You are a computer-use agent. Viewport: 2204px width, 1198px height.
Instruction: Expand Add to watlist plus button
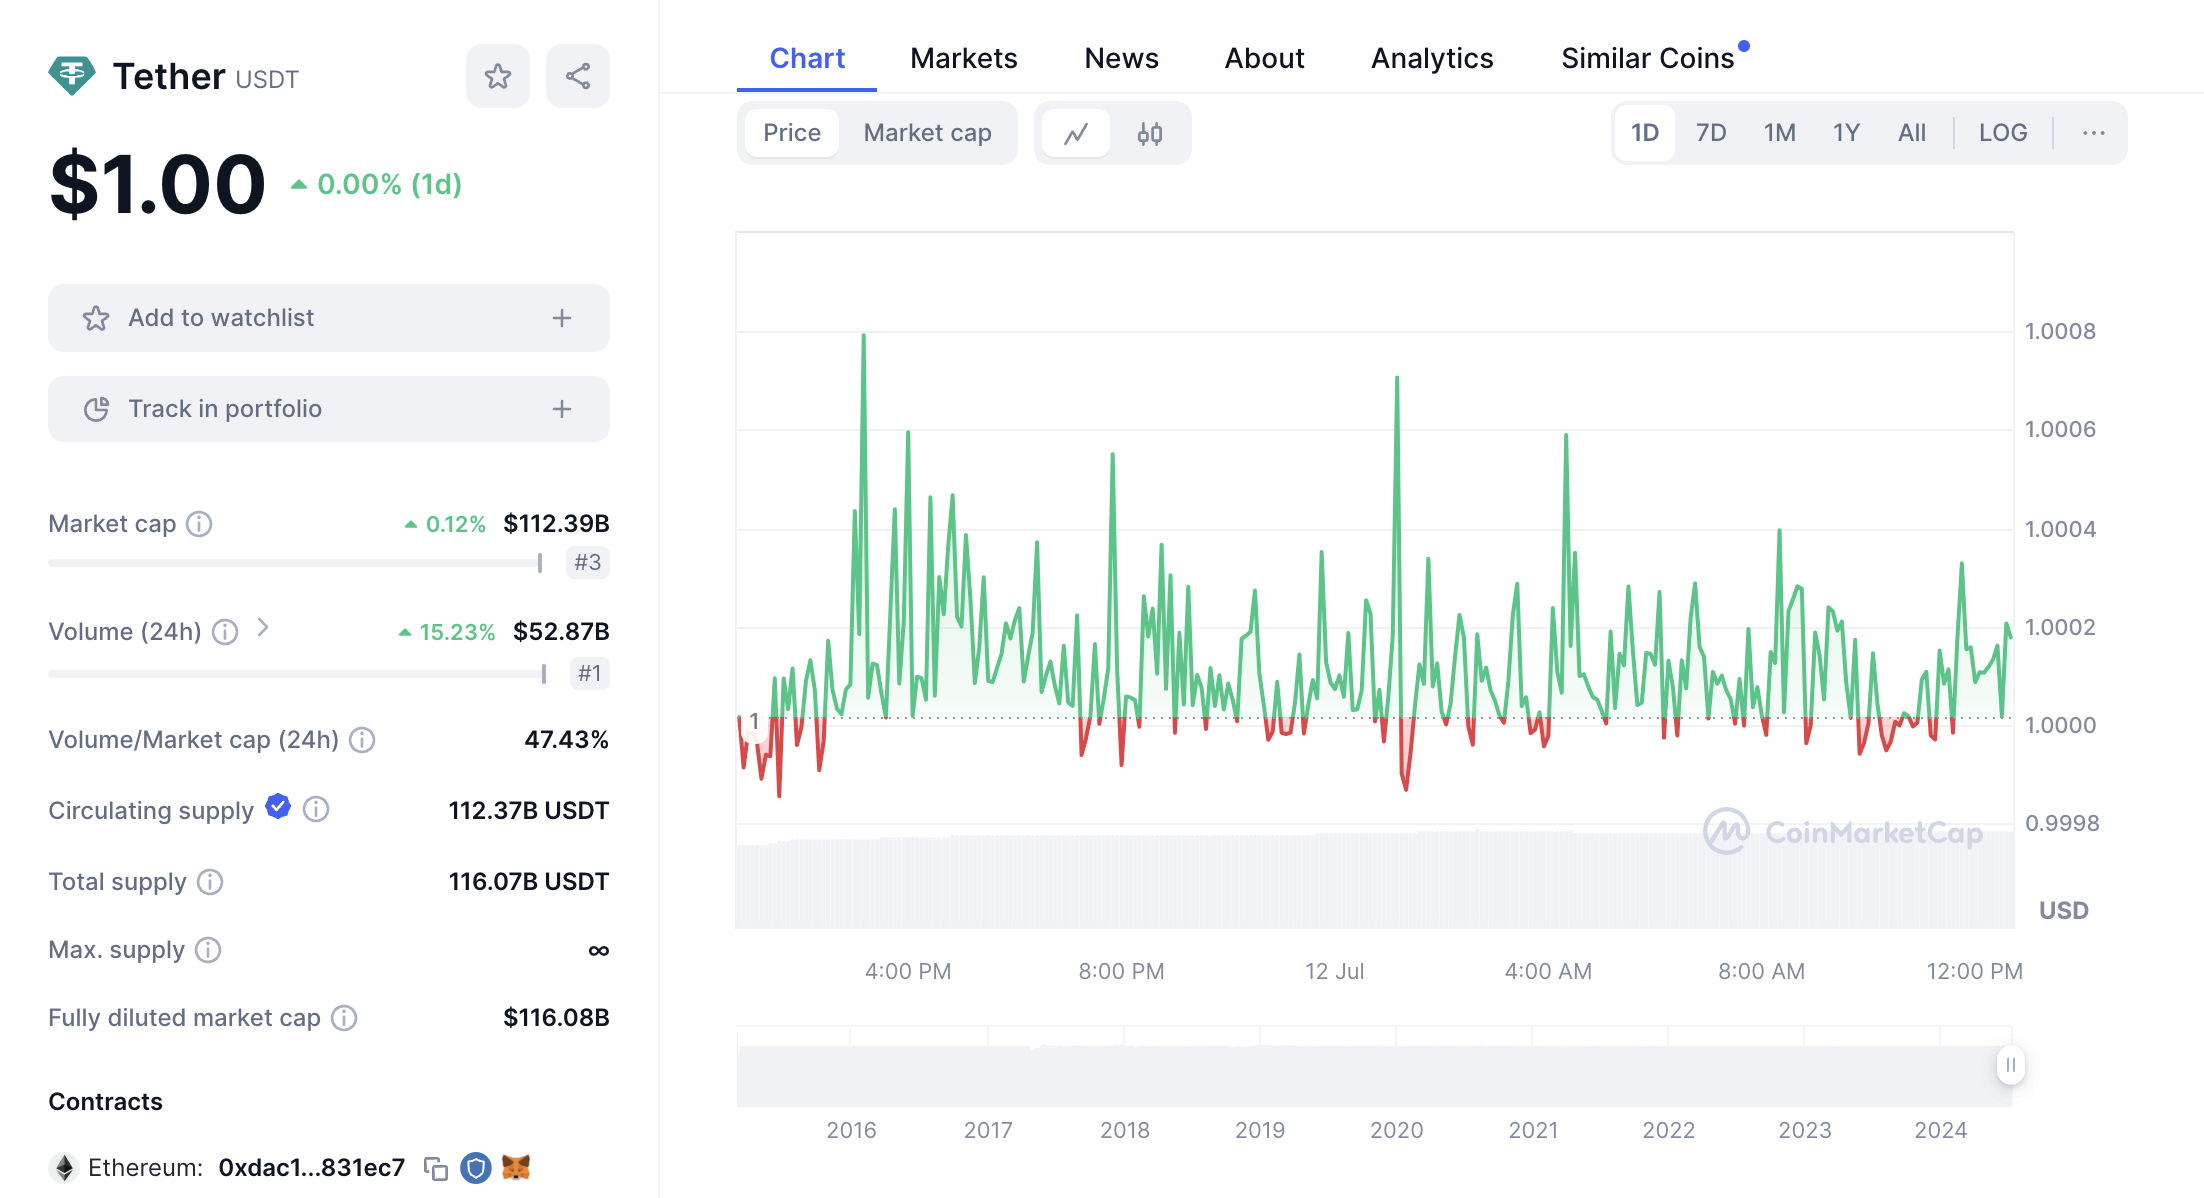click(562, 318)
